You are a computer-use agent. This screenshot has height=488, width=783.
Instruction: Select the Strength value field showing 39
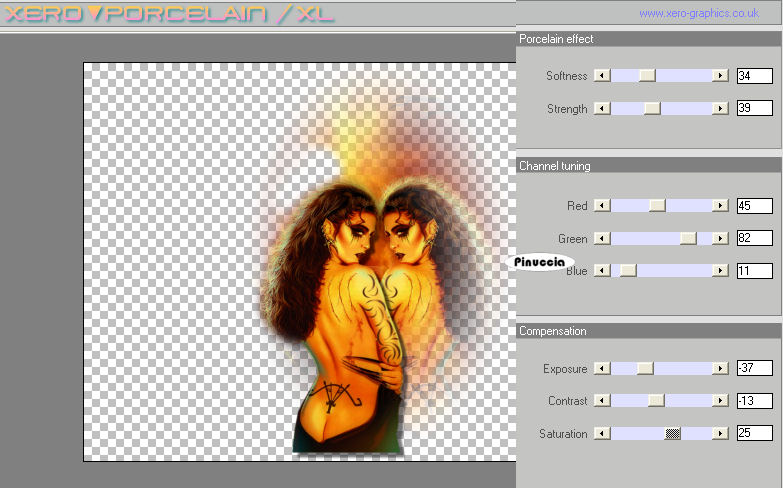tap(755, 108)
